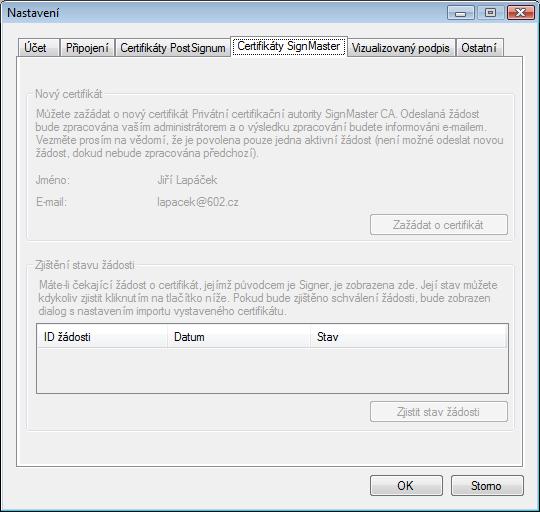The image size is (540, 512).
Task: Cancel with the Storno button
Action: pos(487,486)
